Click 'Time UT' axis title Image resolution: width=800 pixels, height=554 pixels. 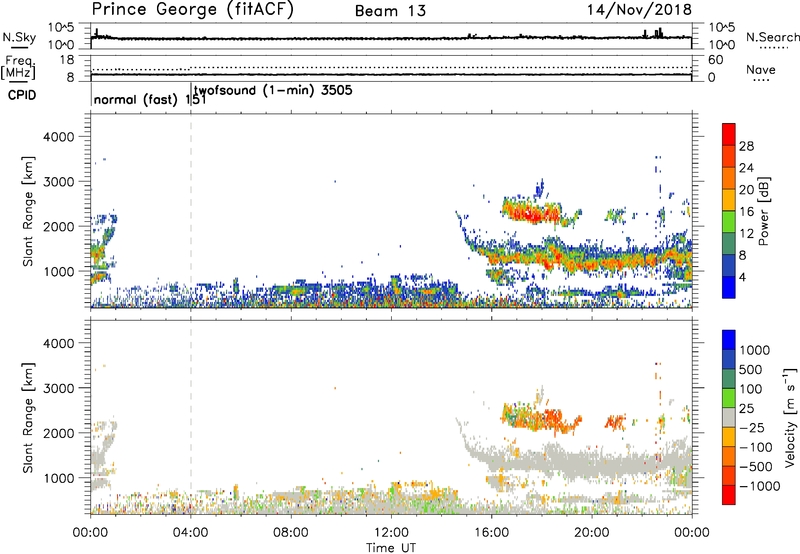coord(391,548)
